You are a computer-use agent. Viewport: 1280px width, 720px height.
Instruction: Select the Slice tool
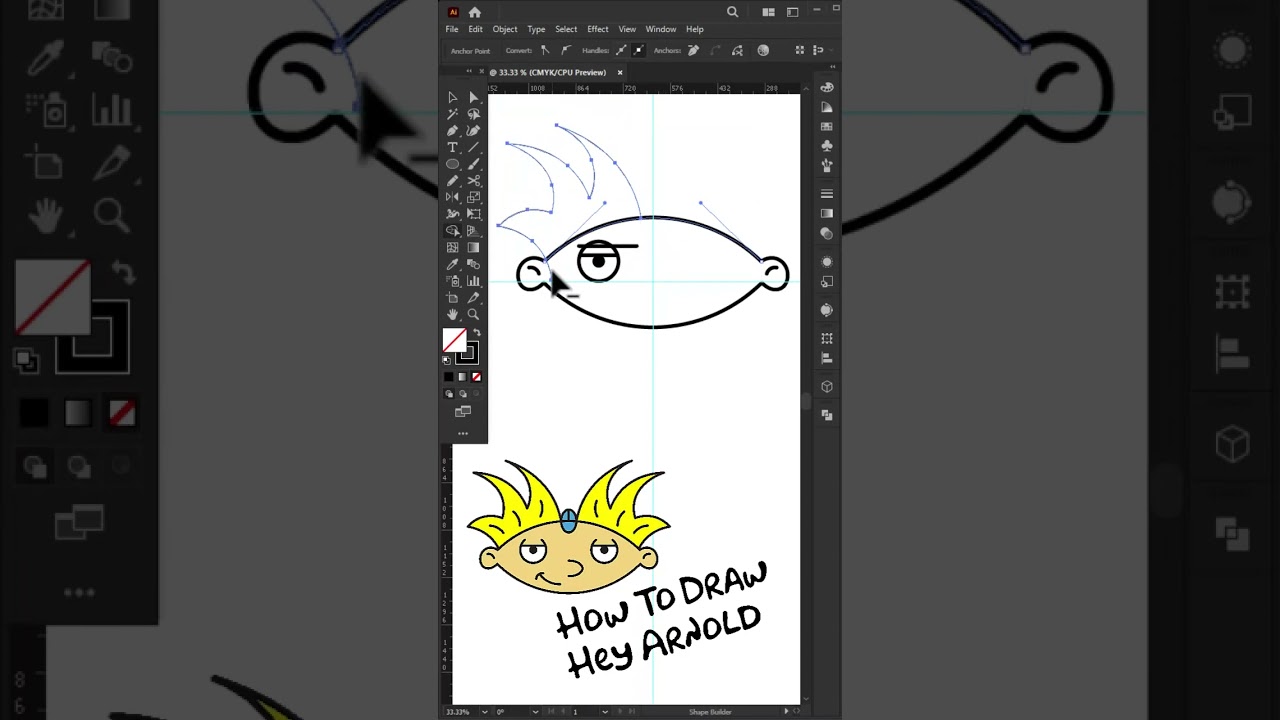click(473, 297)
